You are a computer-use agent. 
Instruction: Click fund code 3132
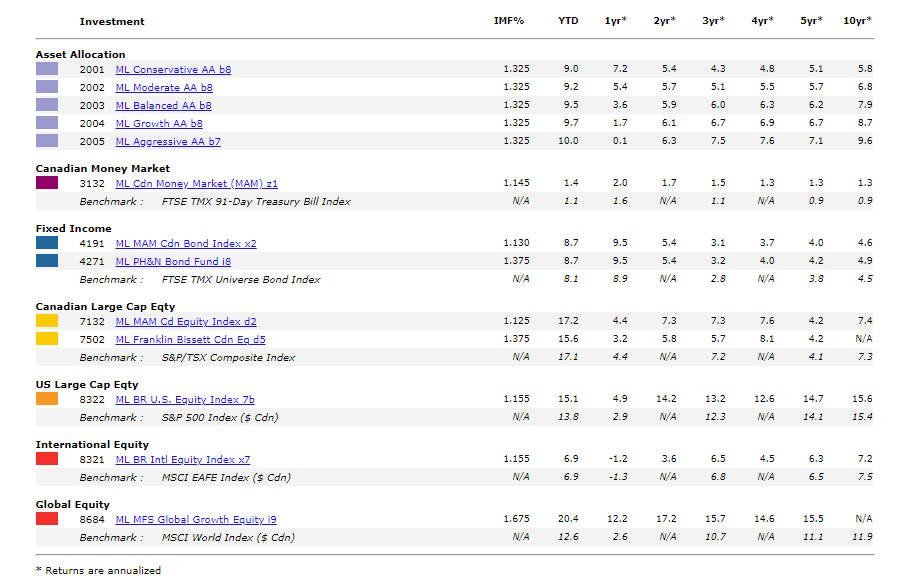point(92,184)
